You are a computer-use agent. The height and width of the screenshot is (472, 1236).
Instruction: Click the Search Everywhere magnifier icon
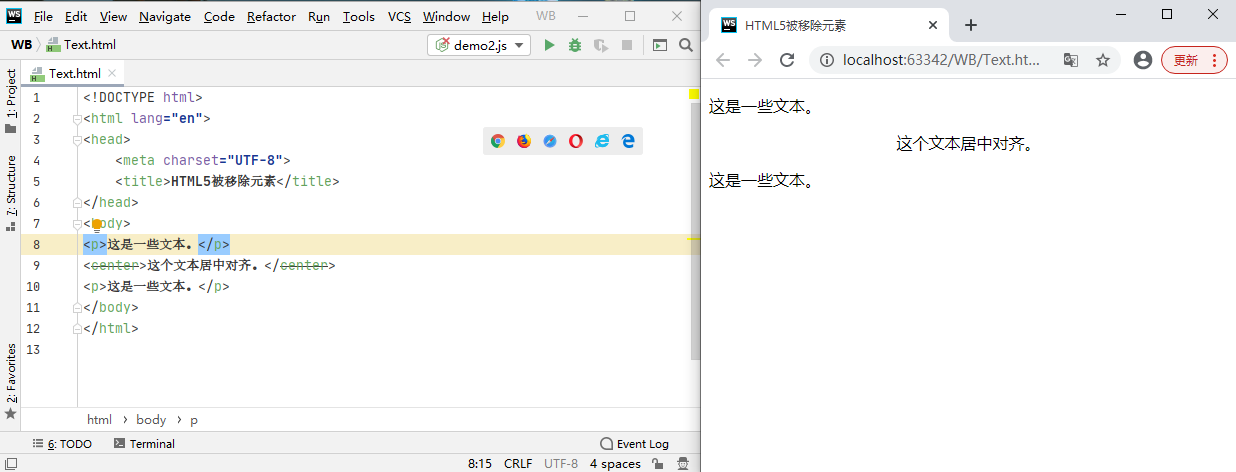point(686,45)
